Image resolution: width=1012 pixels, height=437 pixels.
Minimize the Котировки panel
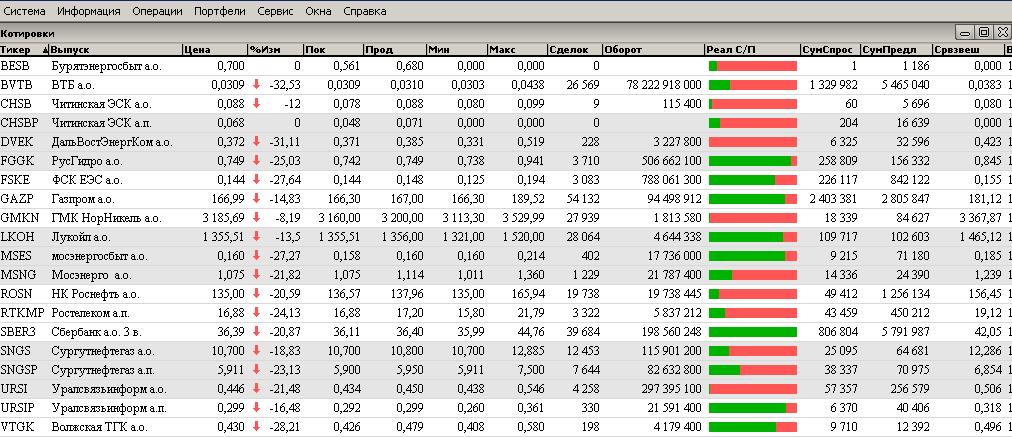(x=966, y=32)
